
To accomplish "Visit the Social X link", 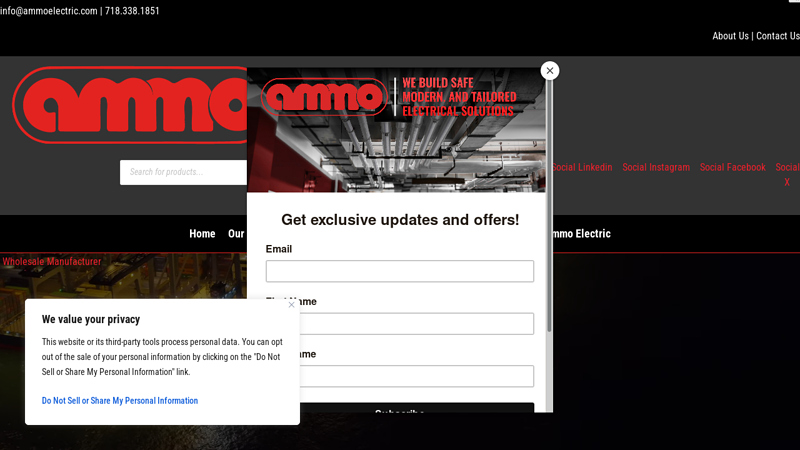I will [787, 174].
